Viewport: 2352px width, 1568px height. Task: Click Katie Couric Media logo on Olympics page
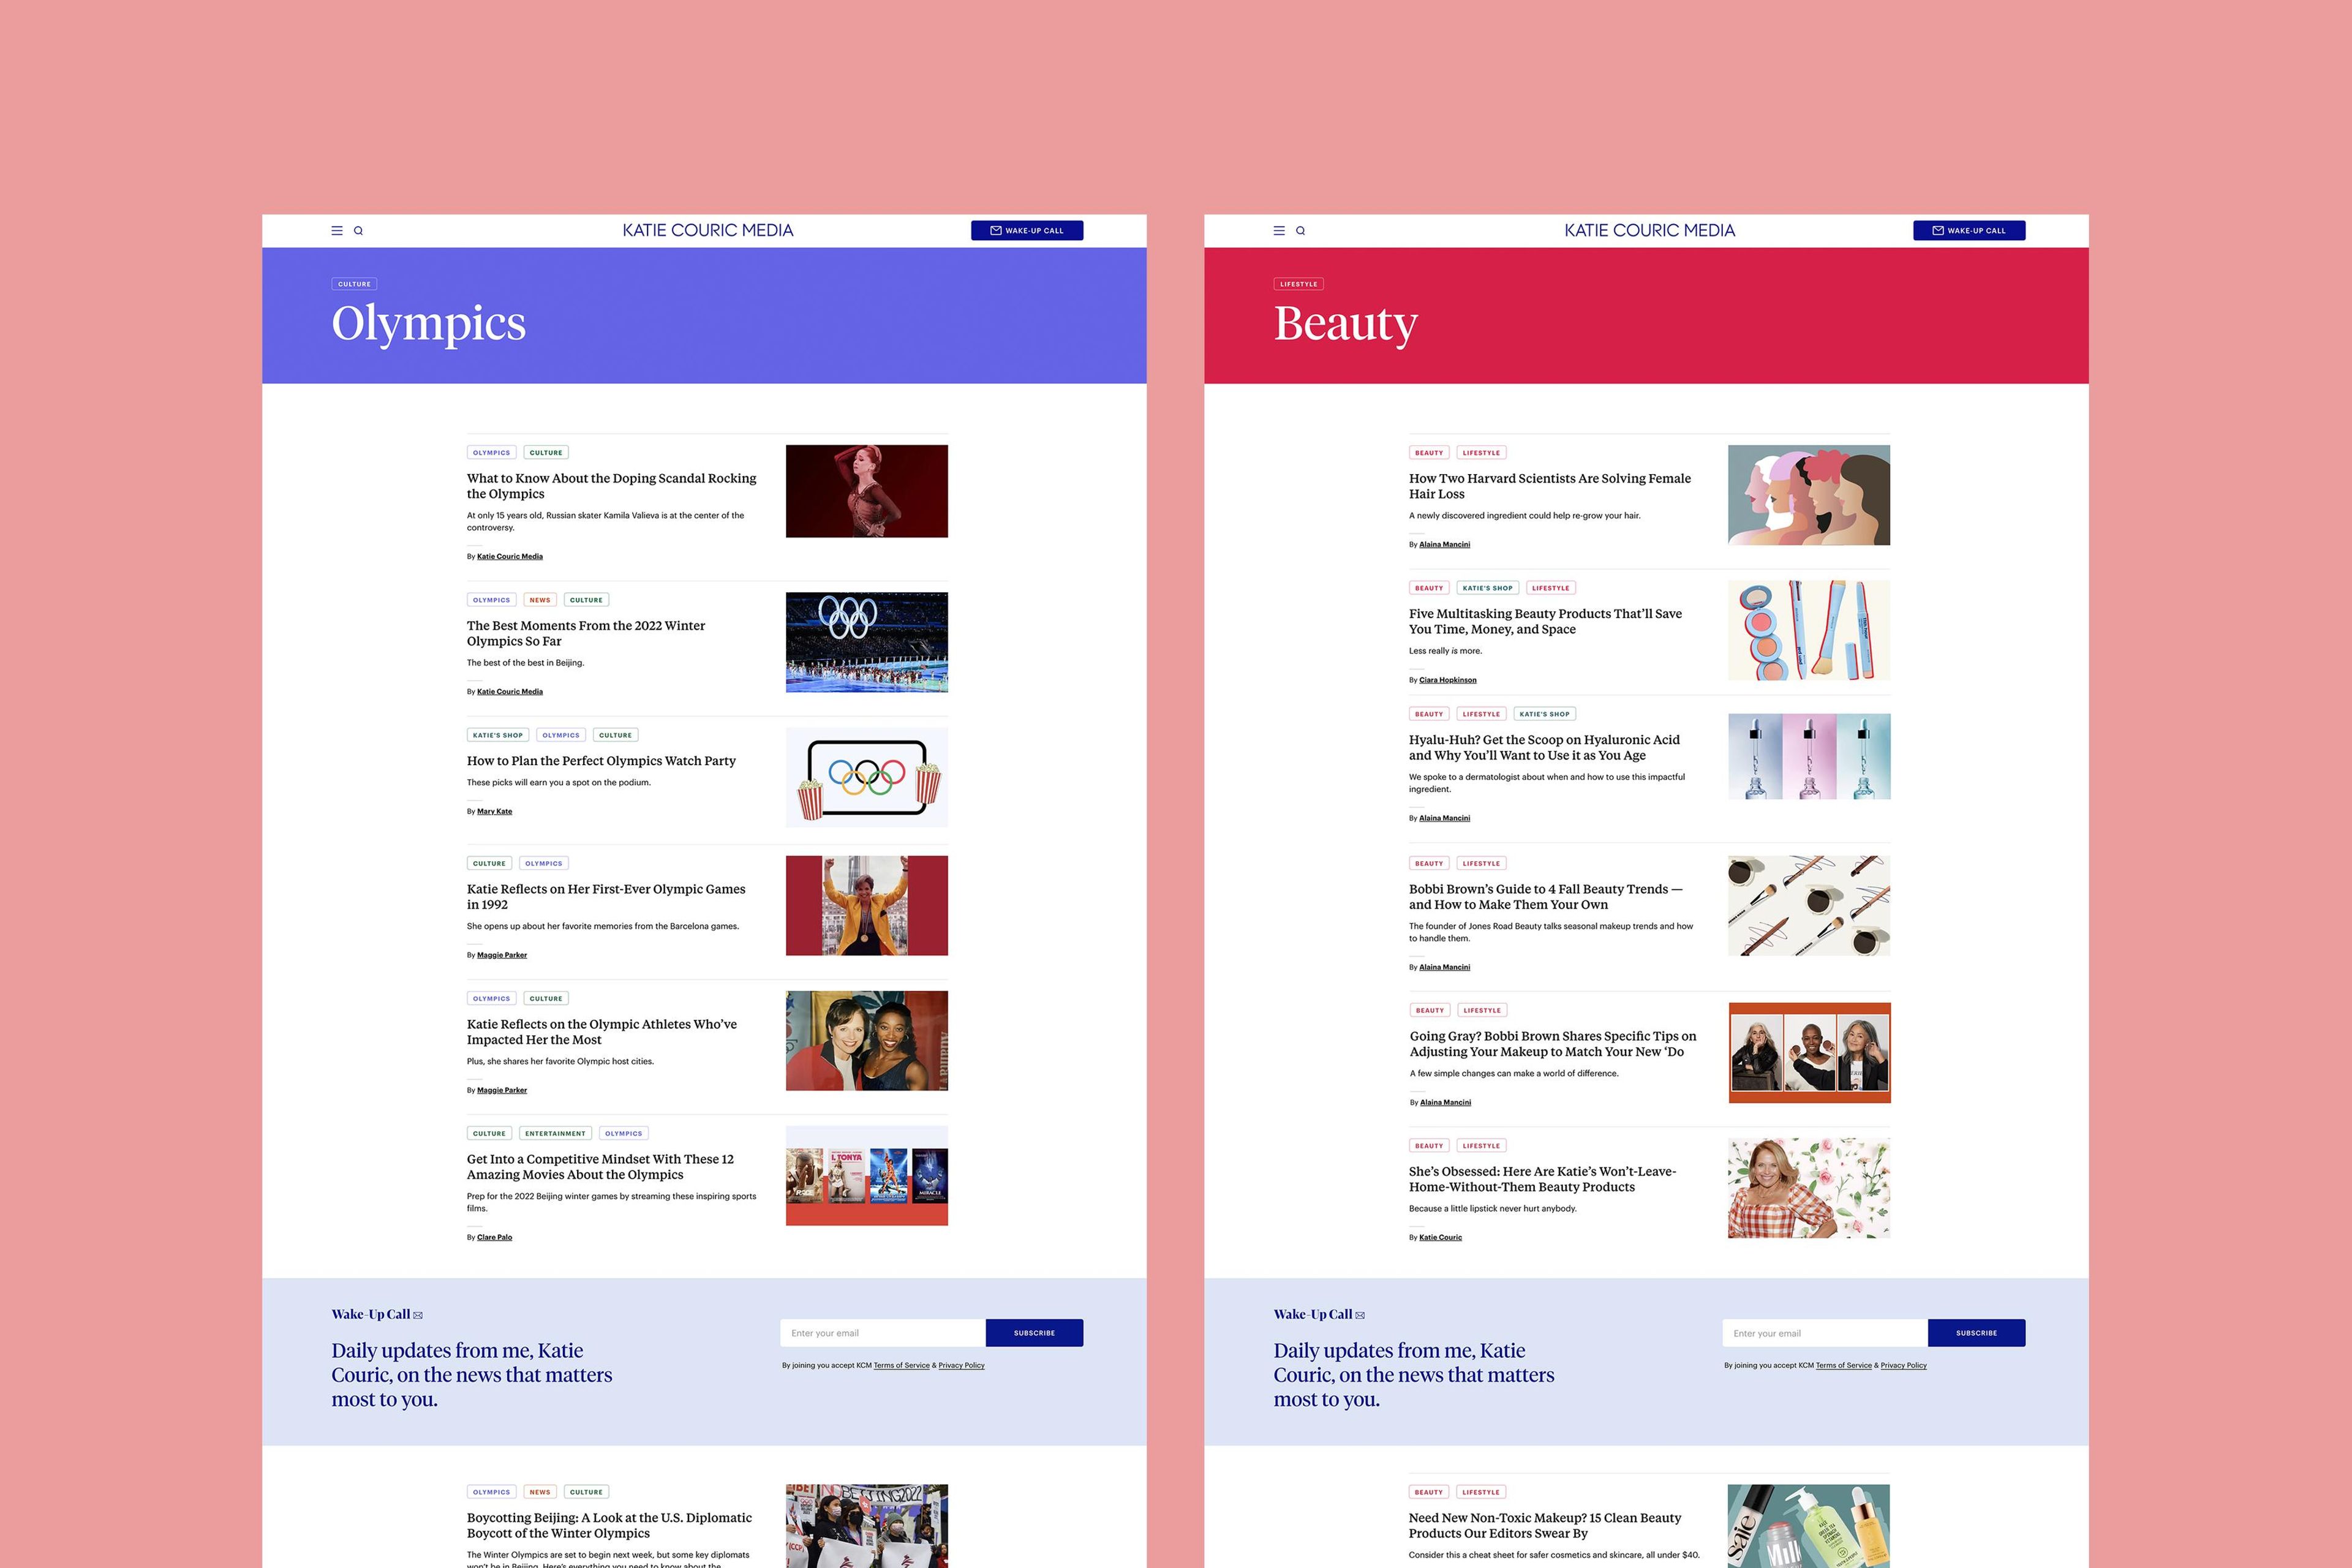tap(707, 230)
